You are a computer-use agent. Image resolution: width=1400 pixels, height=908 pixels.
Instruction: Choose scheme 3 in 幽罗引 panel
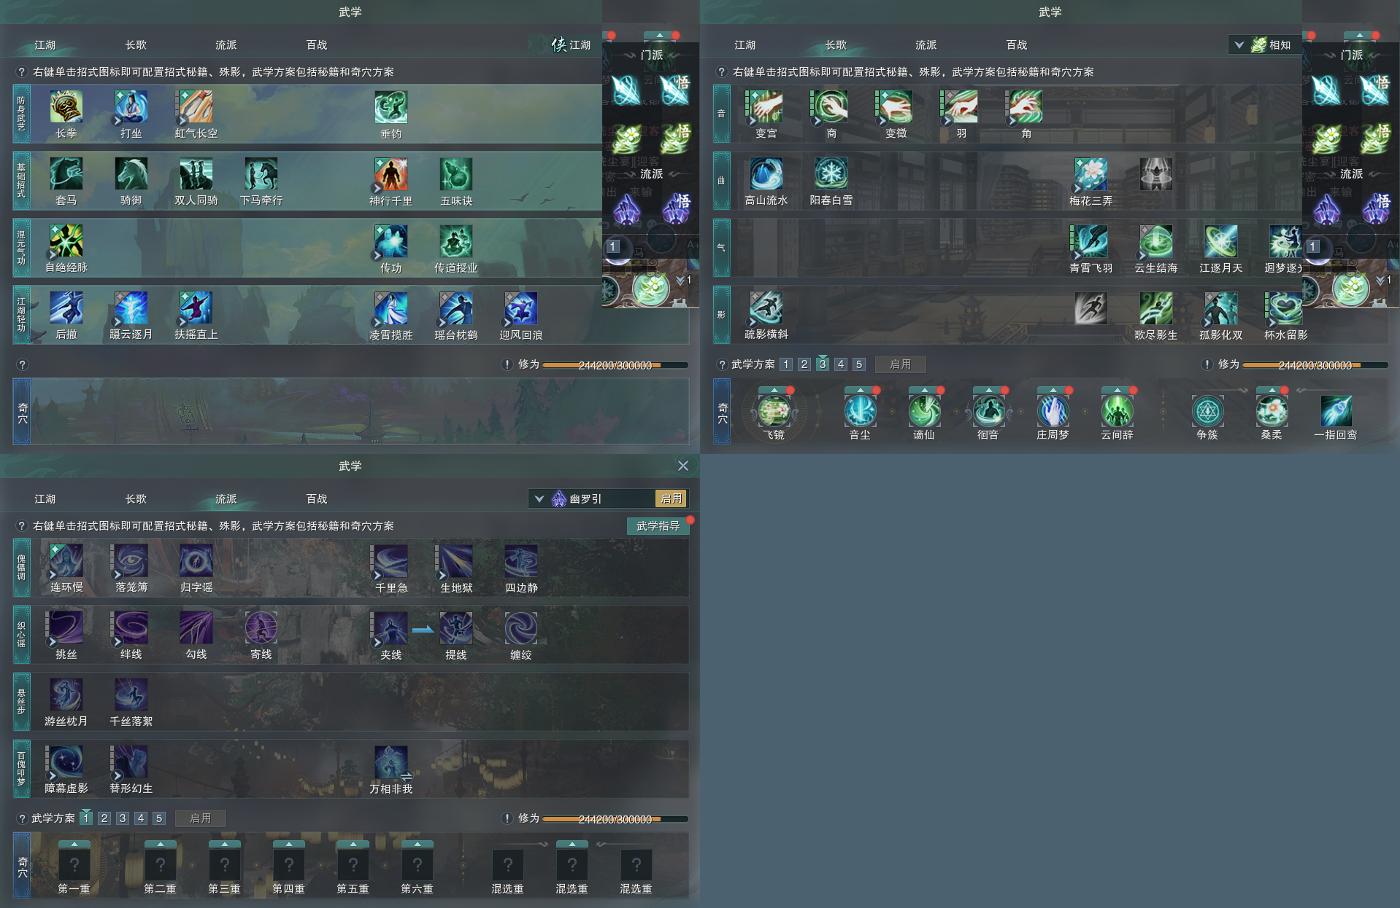[122, 819]
